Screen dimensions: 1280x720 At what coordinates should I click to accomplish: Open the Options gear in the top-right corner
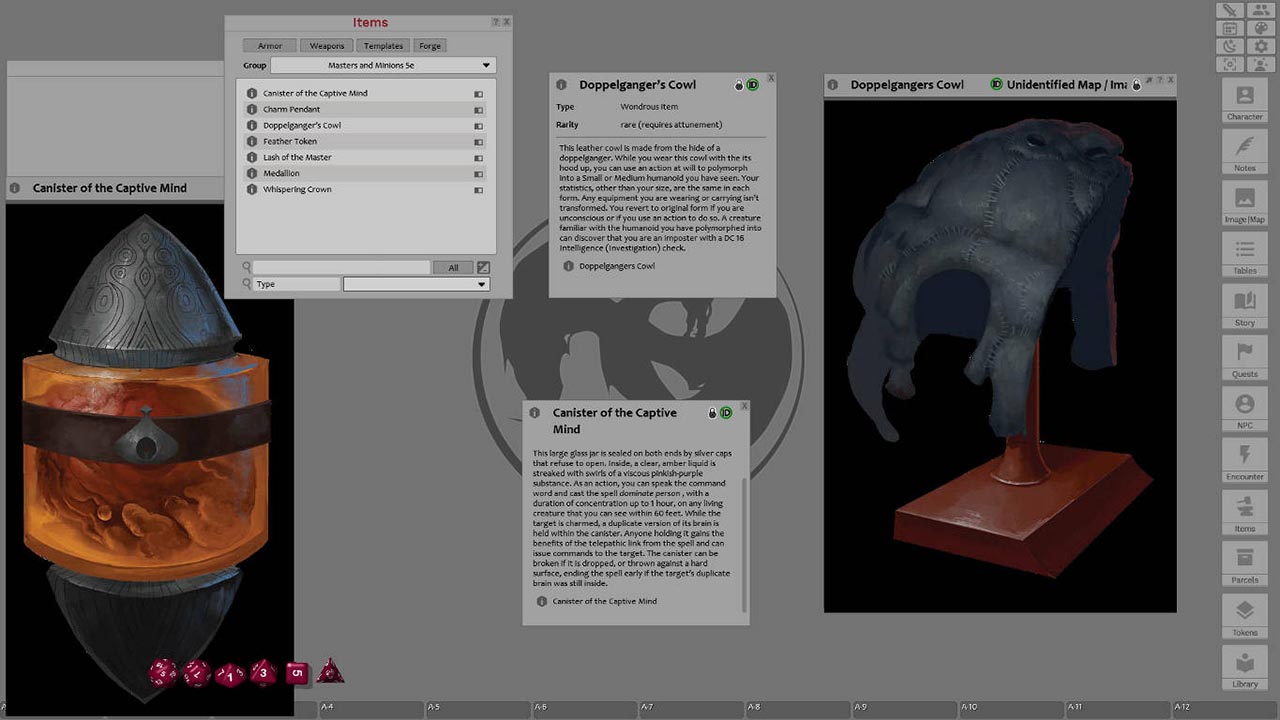click(x=1260, y=46)
